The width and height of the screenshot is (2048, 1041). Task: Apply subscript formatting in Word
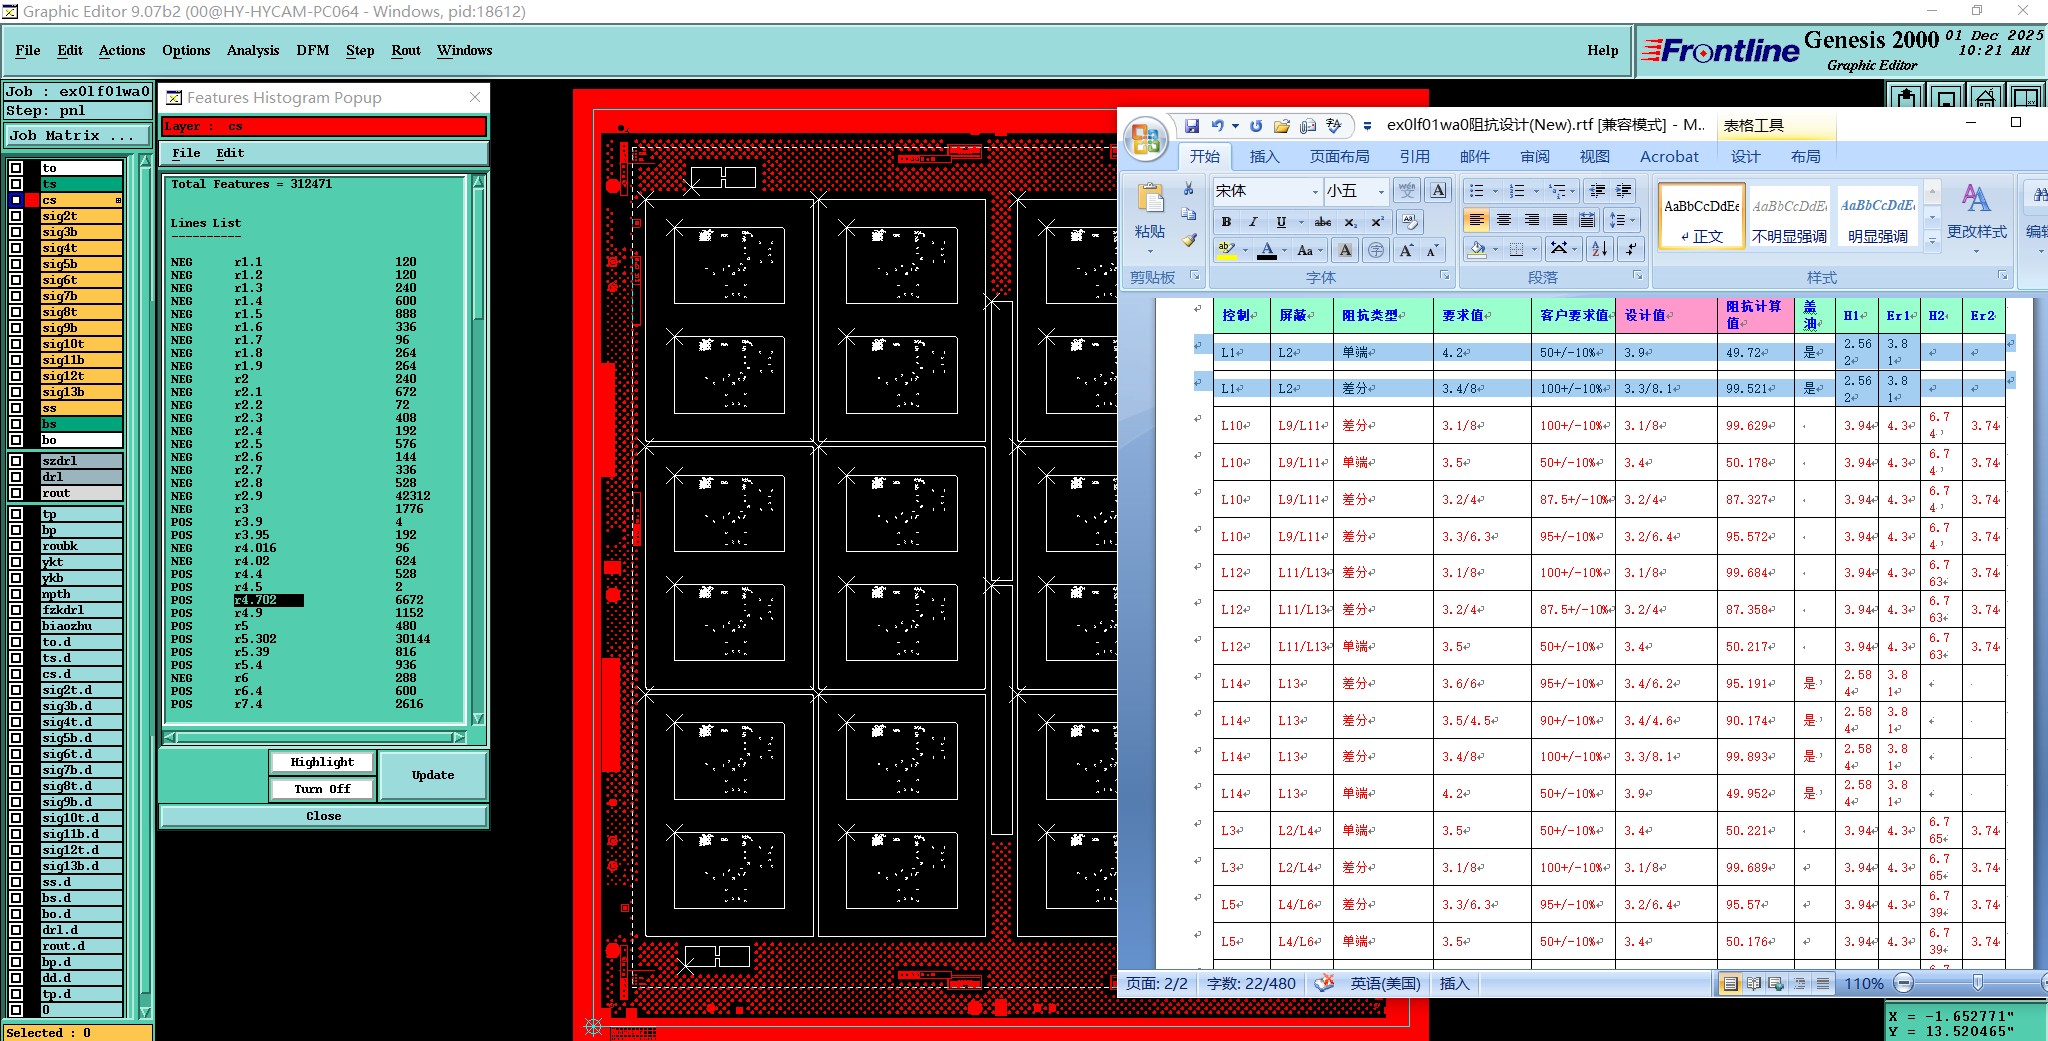point(1351,222)
